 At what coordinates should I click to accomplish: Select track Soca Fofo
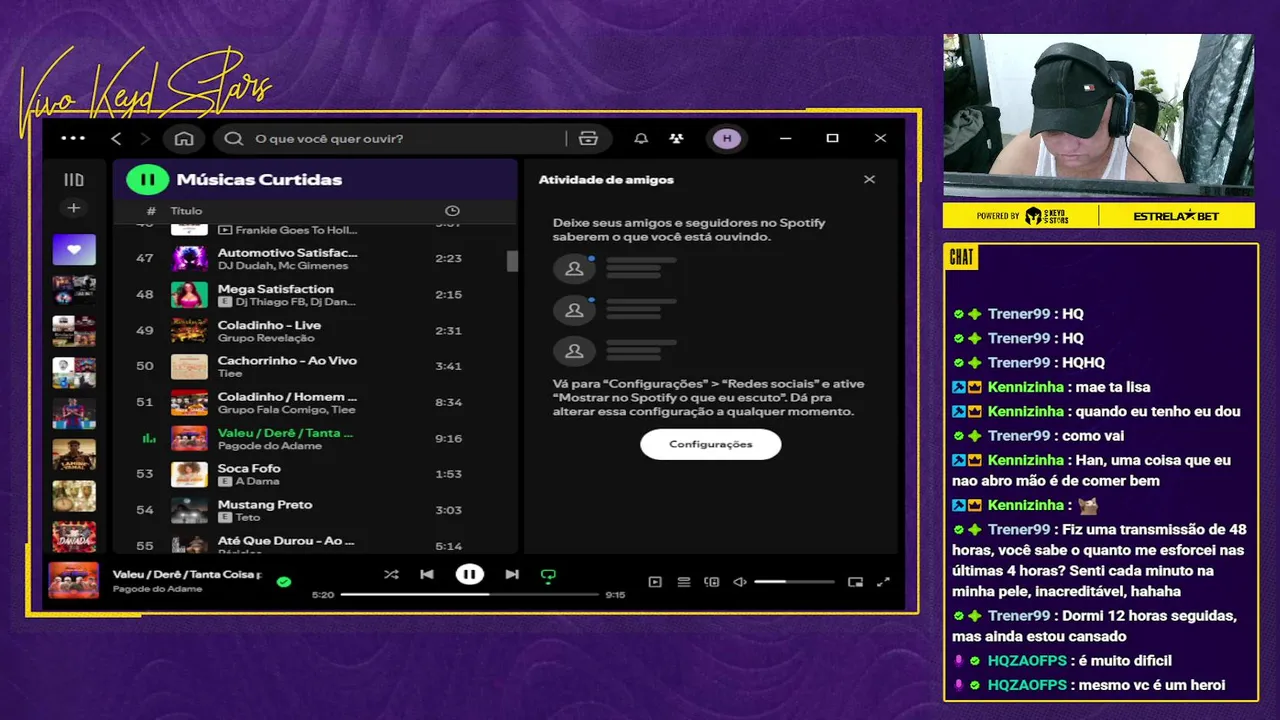tap(315, 474)
